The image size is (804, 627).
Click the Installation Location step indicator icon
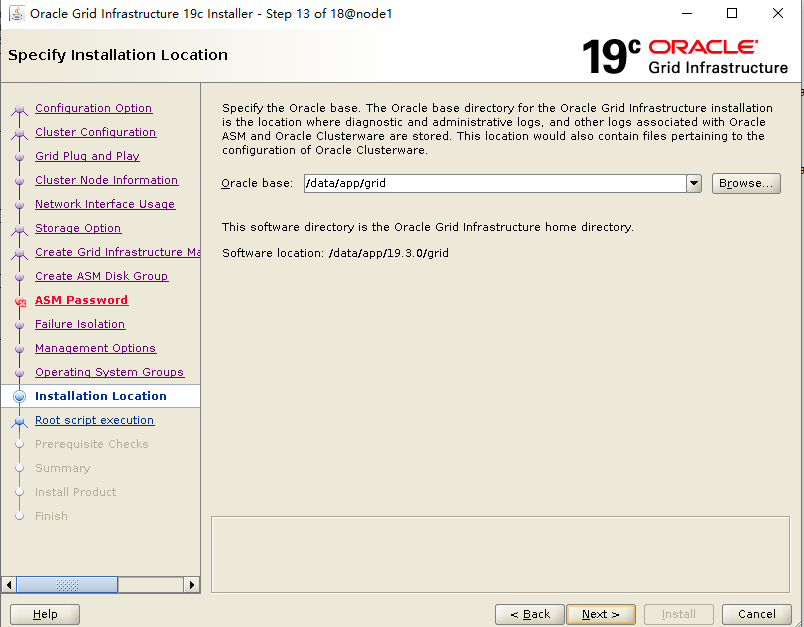tap(19, 396)
